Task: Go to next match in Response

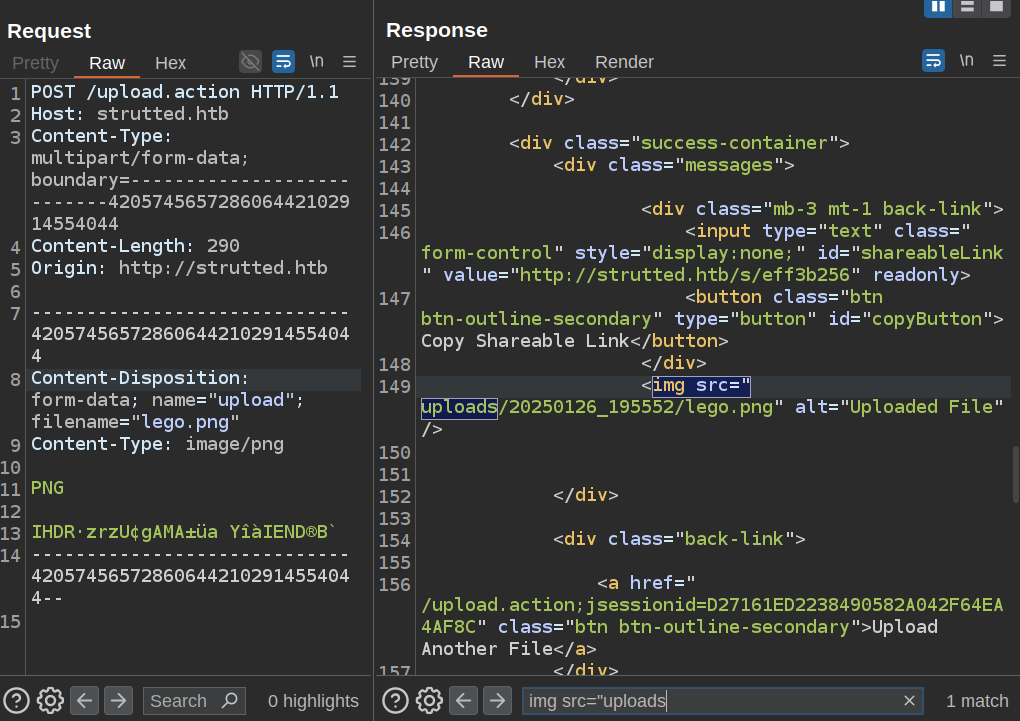Action: (497, 700)
